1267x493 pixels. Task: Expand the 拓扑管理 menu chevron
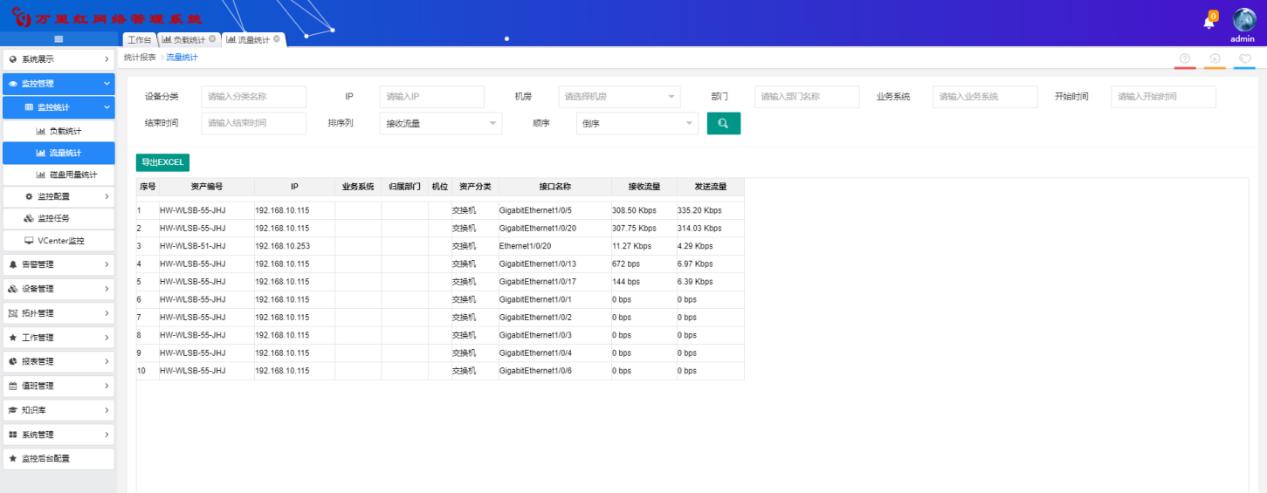point(106,313)
